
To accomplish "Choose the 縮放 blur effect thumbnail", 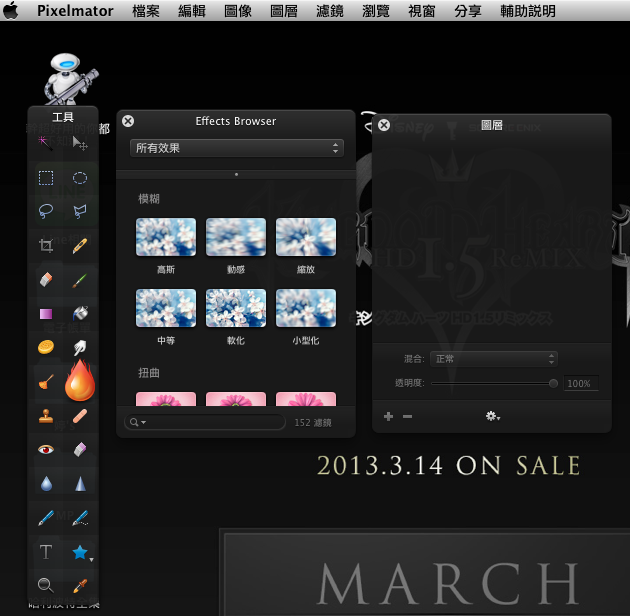I will click(306, 237).
